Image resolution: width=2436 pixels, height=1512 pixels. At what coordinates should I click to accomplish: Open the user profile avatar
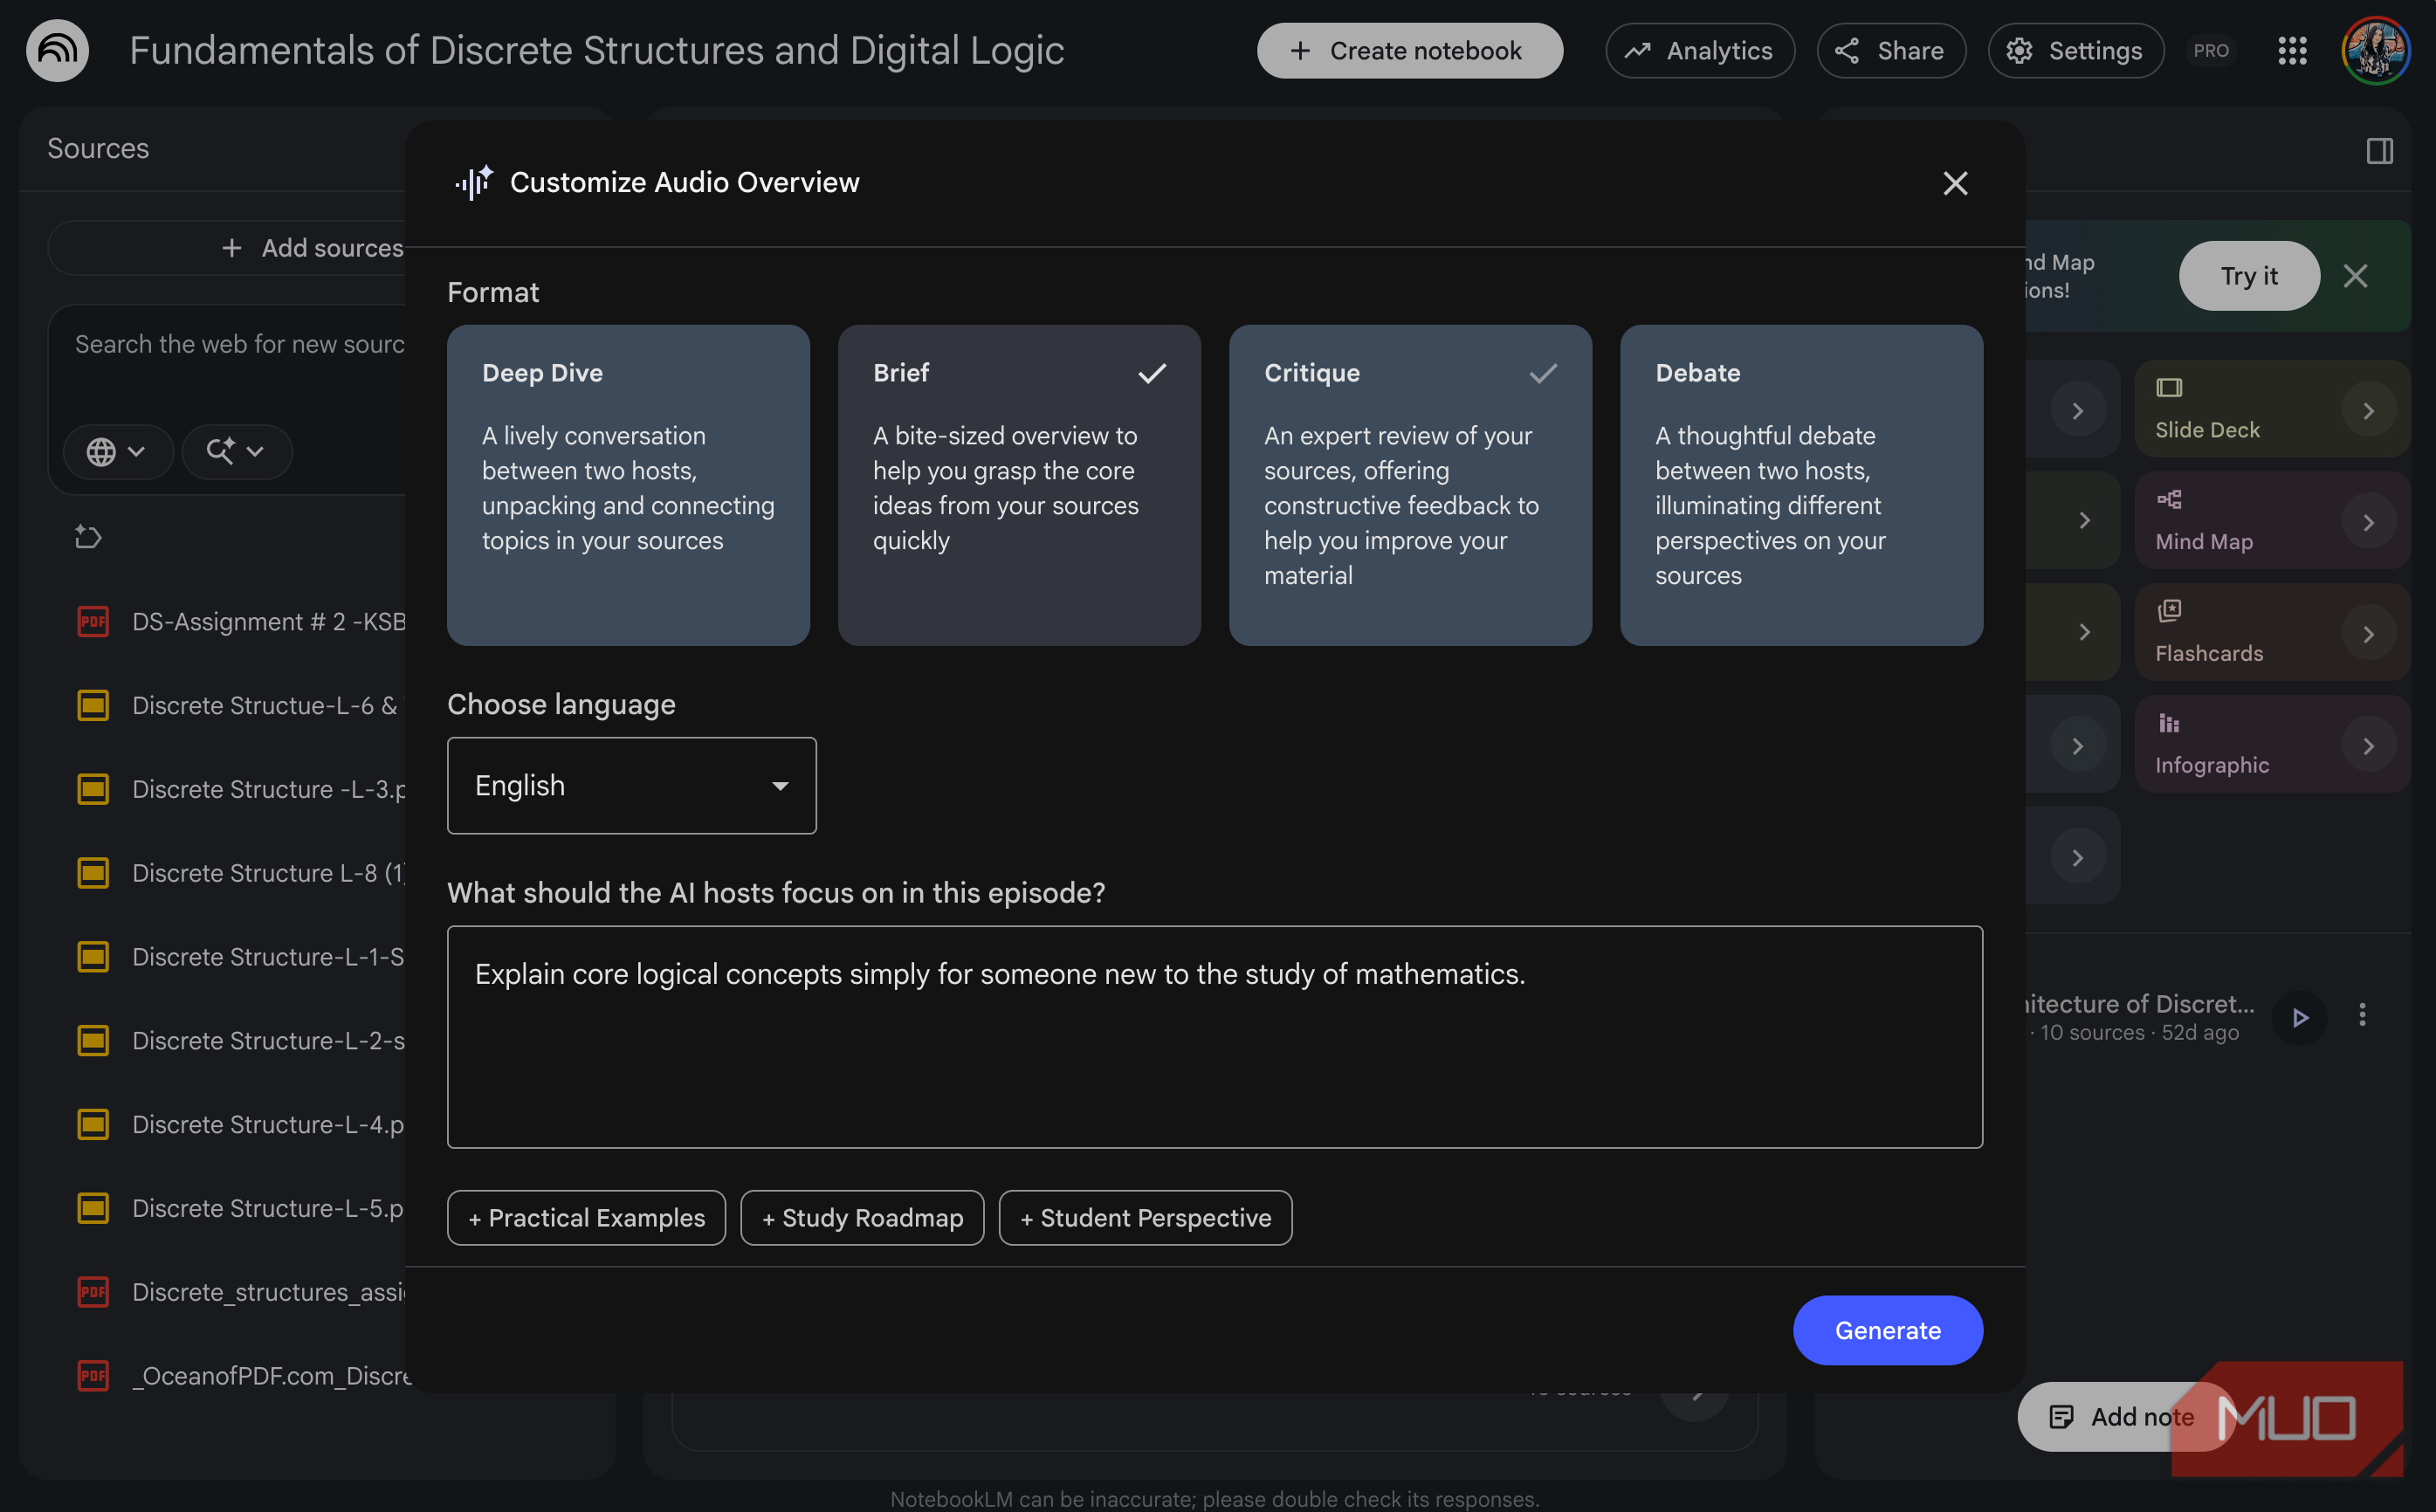[2376, 51]
